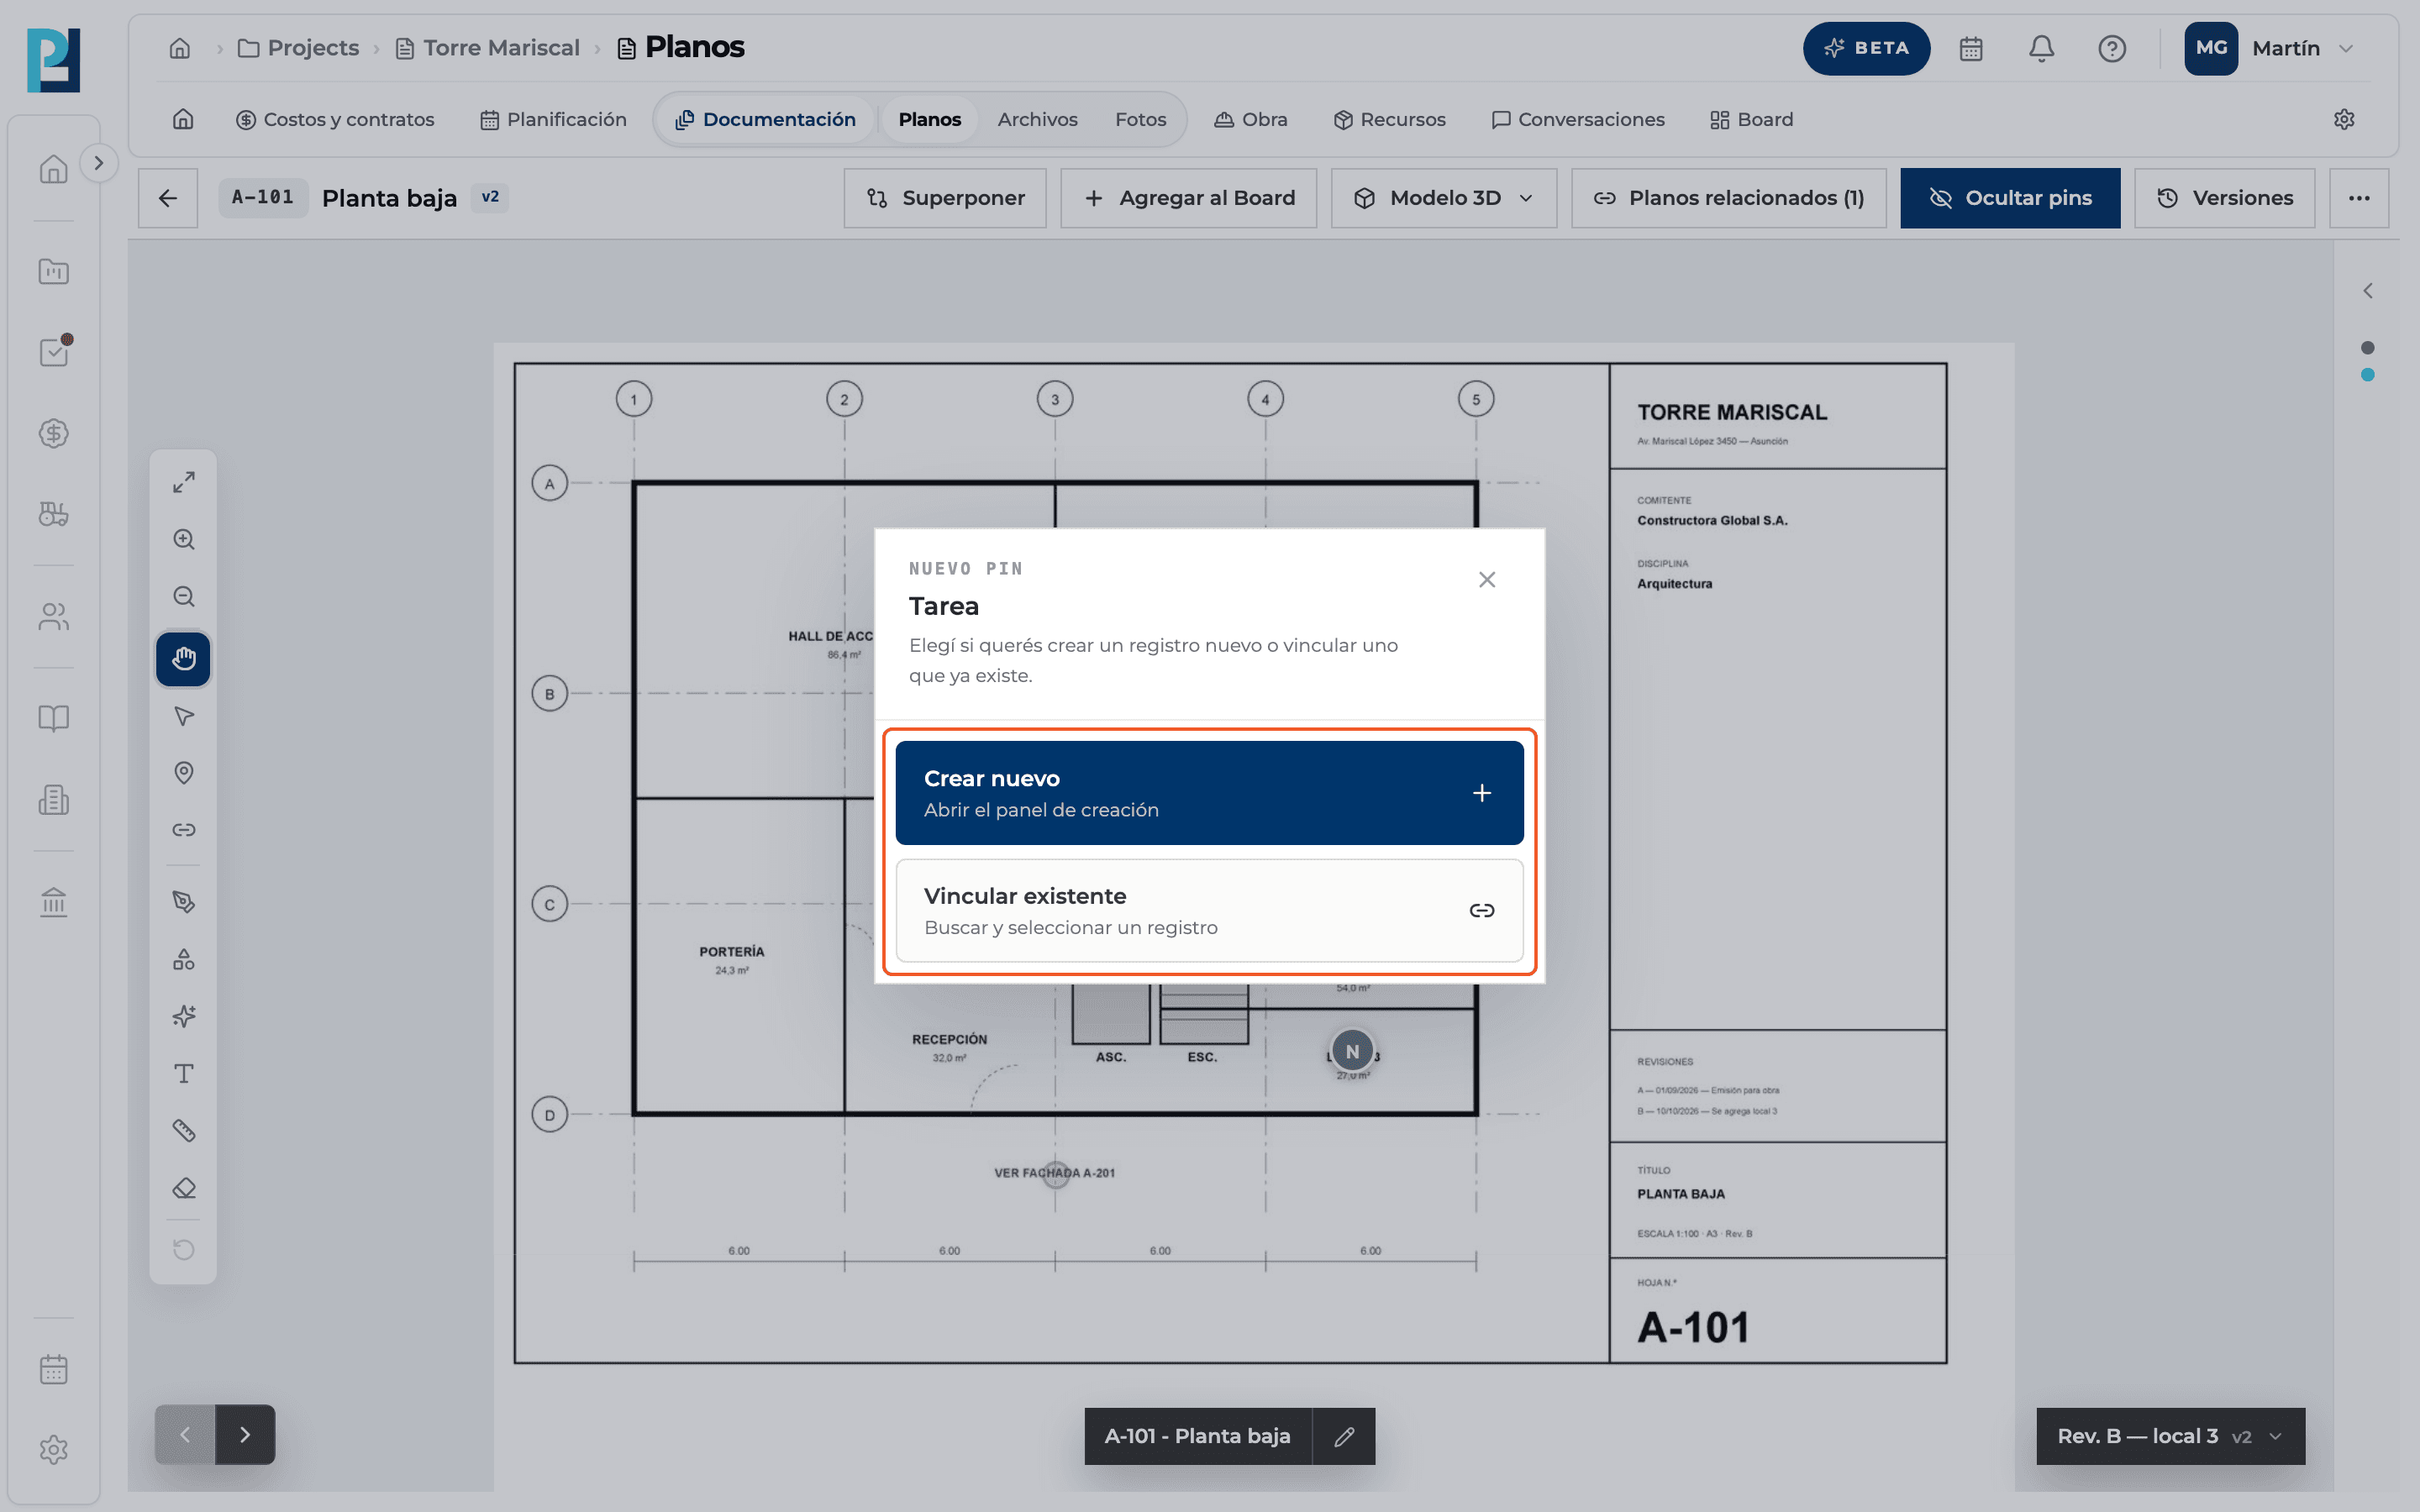
Task: Open Versiones history
Action: 2224,198
